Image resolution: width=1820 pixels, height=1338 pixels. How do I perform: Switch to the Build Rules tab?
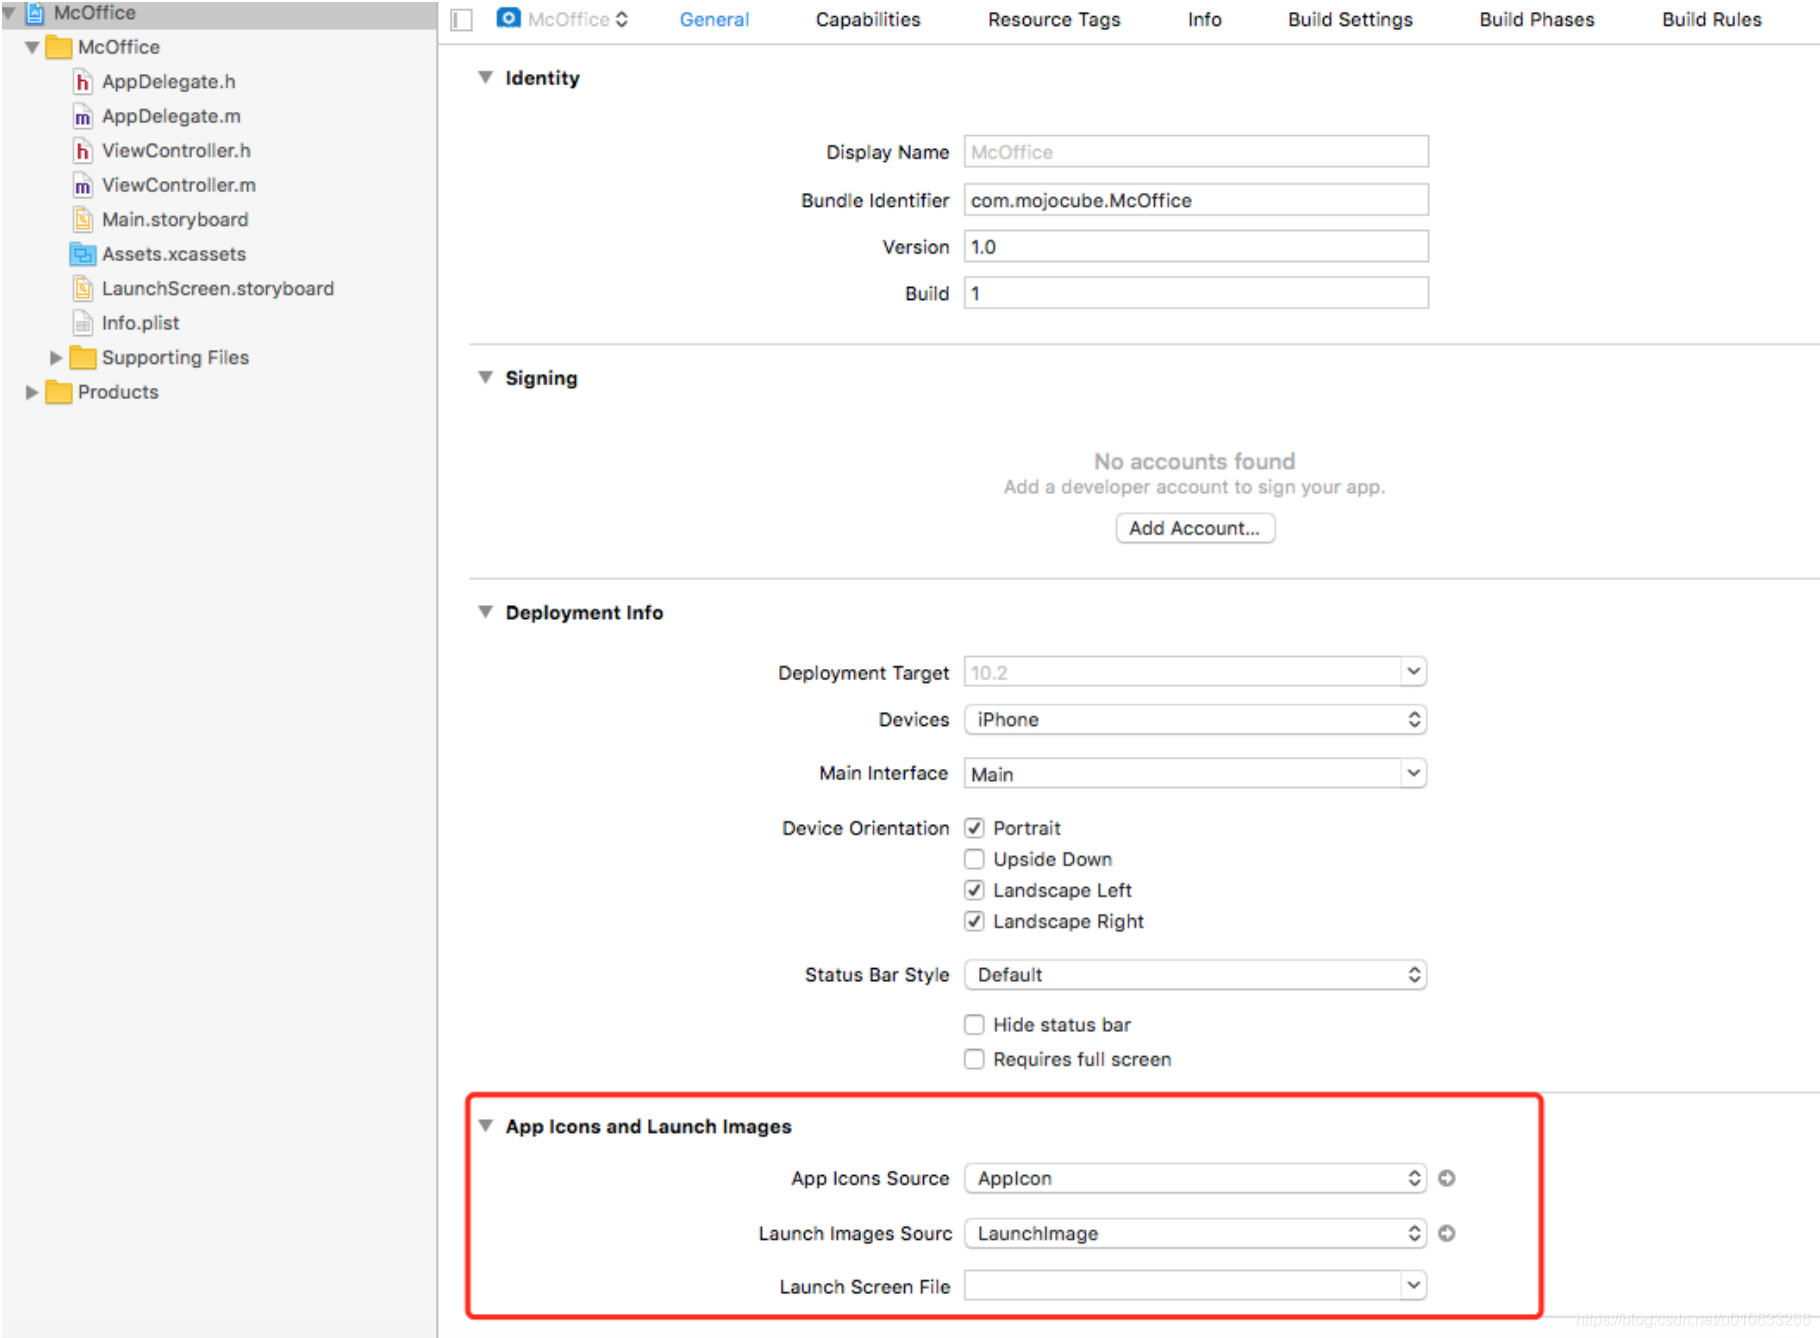click(x=1712, y=20)
